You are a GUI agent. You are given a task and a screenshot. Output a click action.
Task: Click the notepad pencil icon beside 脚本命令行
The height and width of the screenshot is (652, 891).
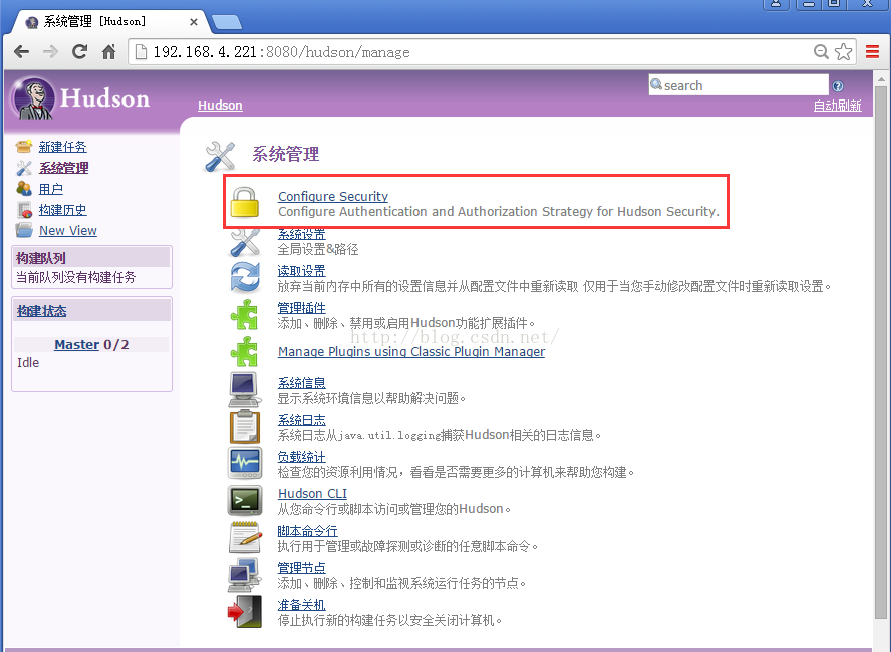[x=245, y=537]
